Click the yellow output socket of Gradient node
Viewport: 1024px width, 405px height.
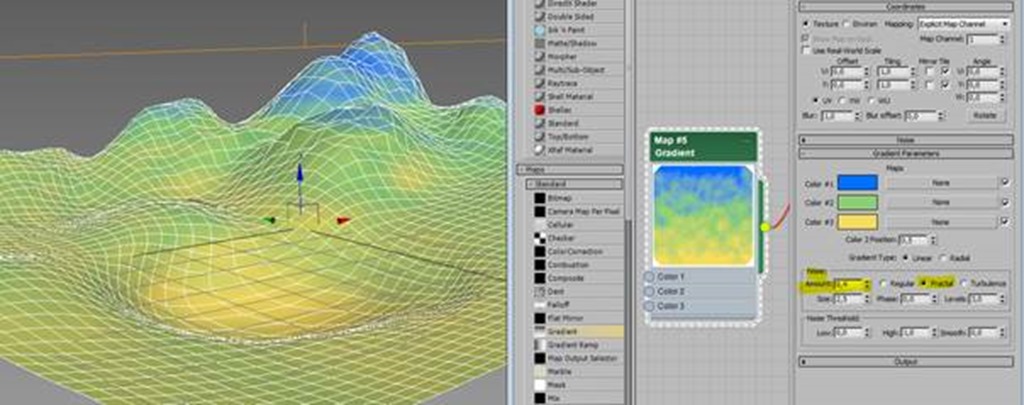[765, 227]
